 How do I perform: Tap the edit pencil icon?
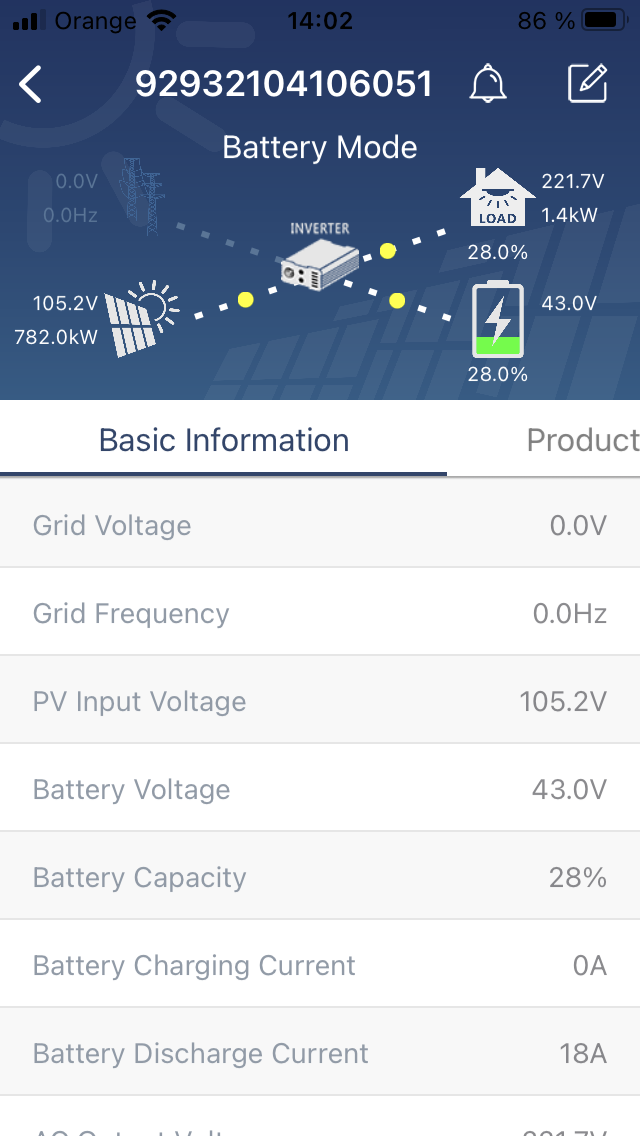[x=587, y=85]
